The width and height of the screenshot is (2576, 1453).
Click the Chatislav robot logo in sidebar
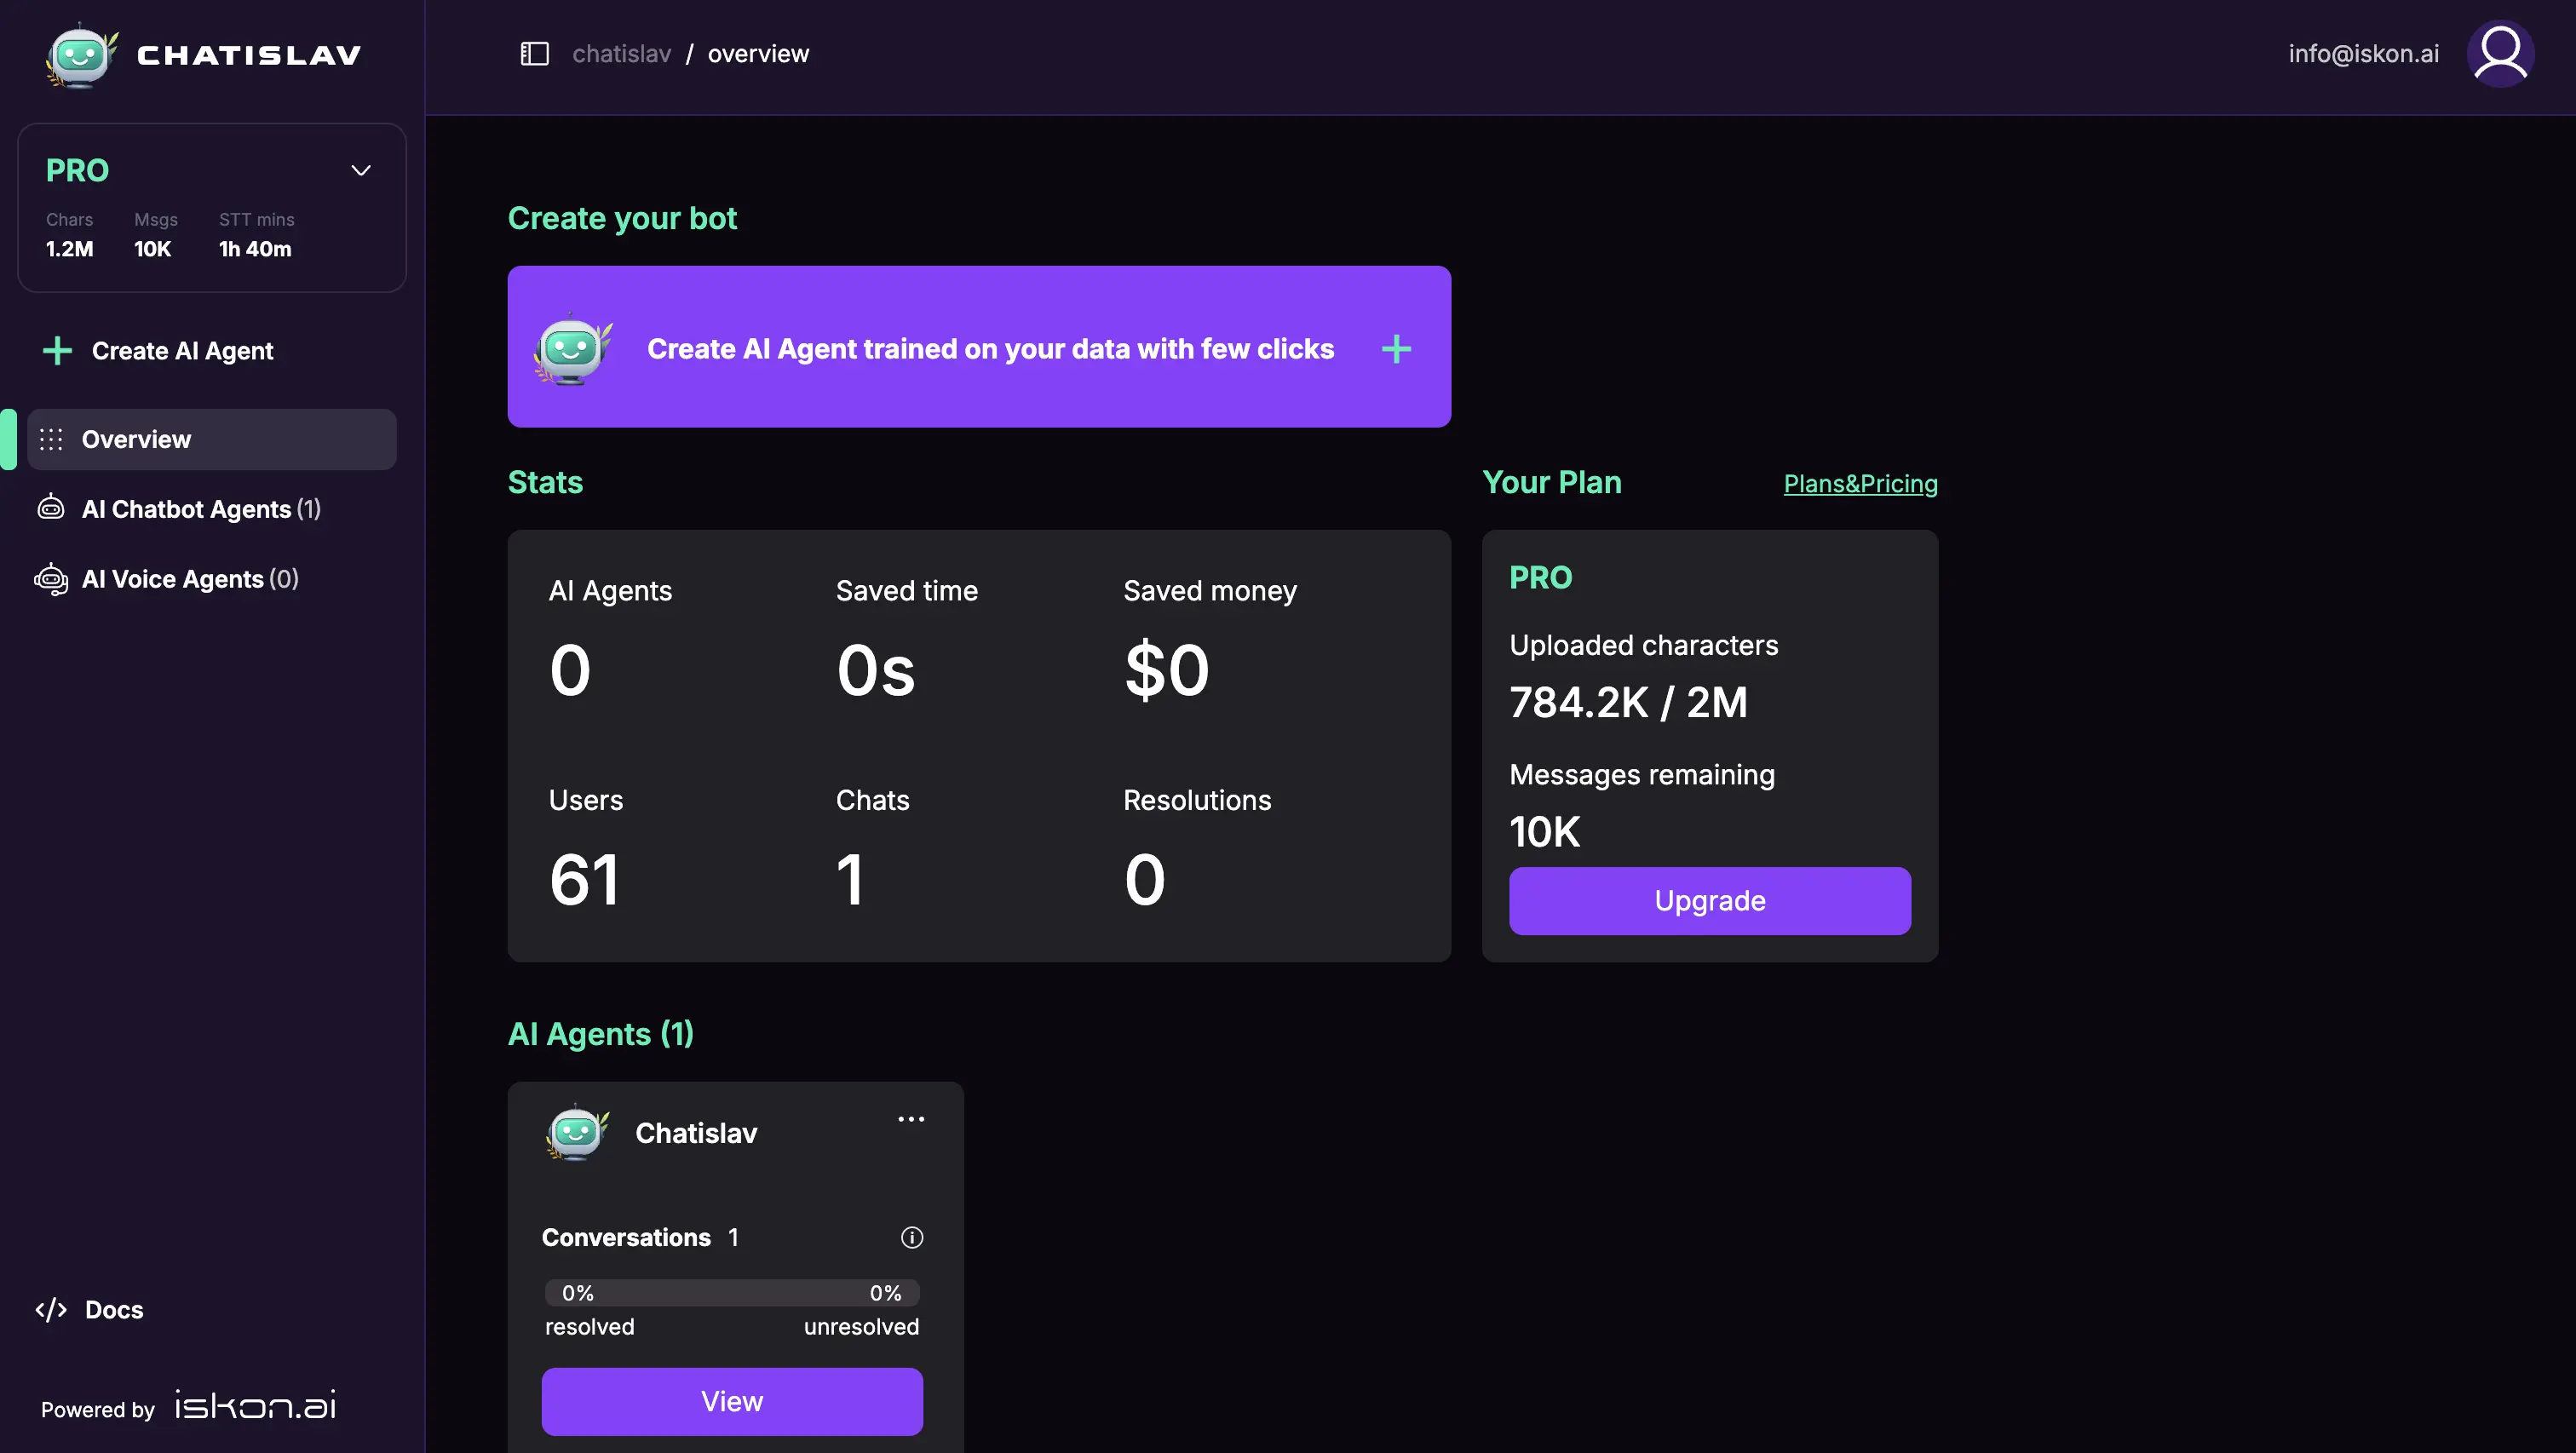coord(81,55)
